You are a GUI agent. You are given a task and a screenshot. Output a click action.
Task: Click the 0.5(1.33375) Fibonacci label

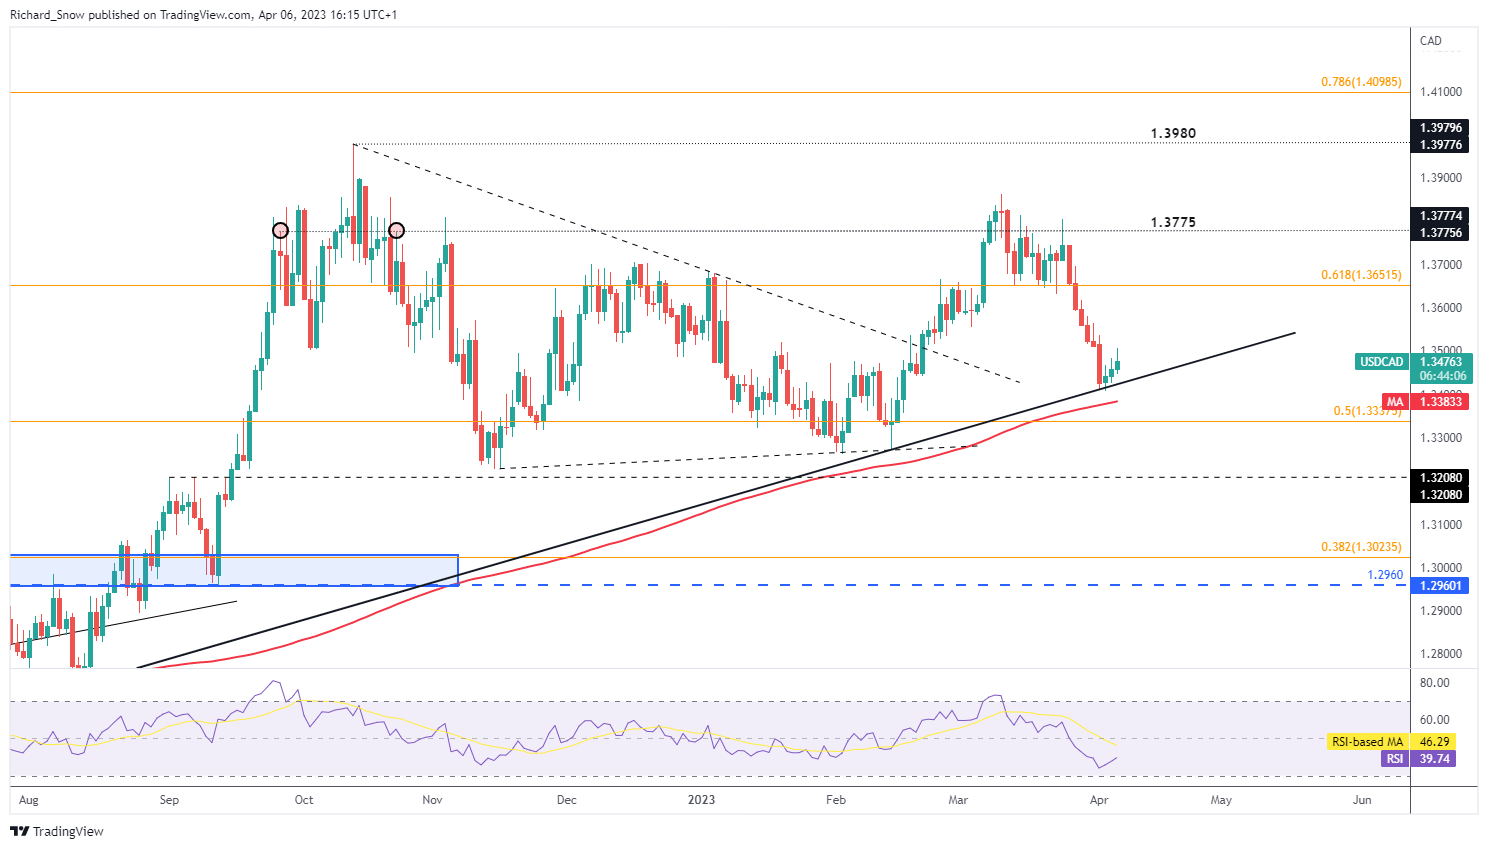[x=1367, y=411]
